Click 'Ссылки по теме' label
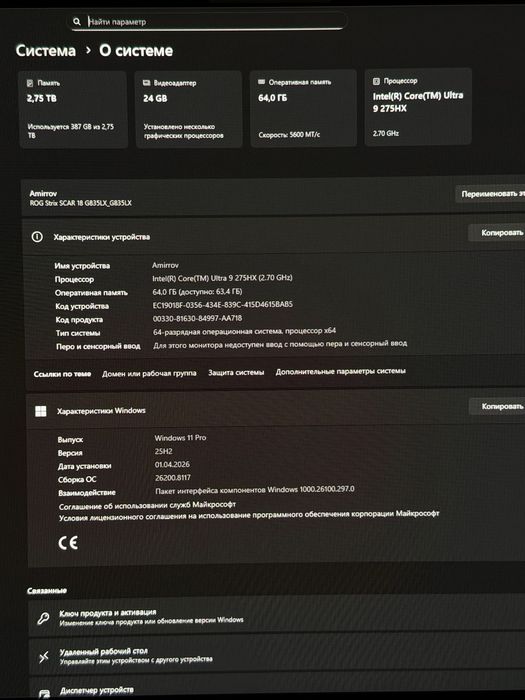Screen dimensions: 525x700 [62, 374]
